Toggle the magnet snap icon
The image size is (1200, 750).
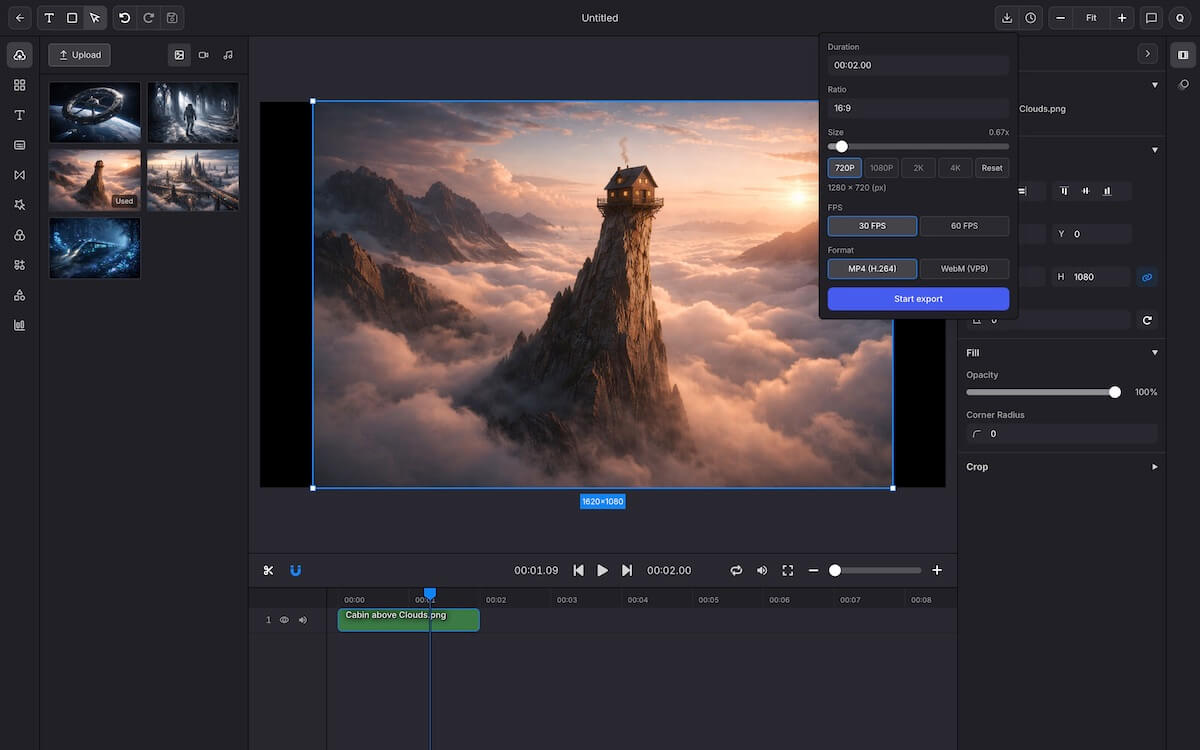(295, 570)
